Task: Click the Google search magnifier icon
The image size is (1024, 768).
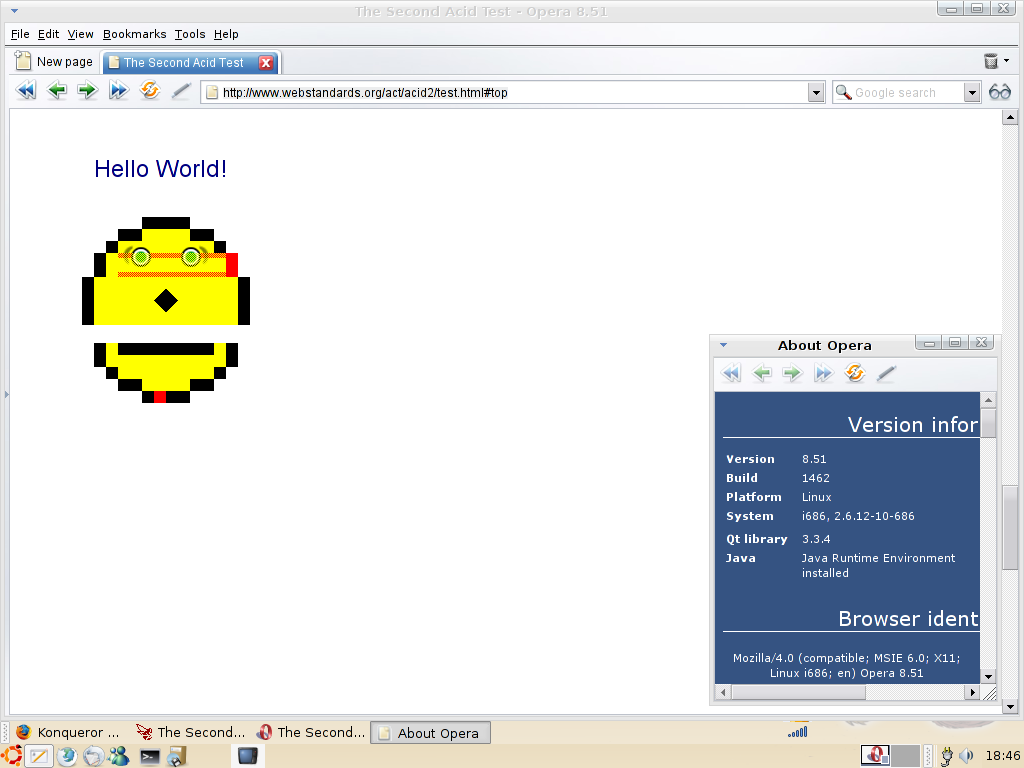Action: coord(844,93)
